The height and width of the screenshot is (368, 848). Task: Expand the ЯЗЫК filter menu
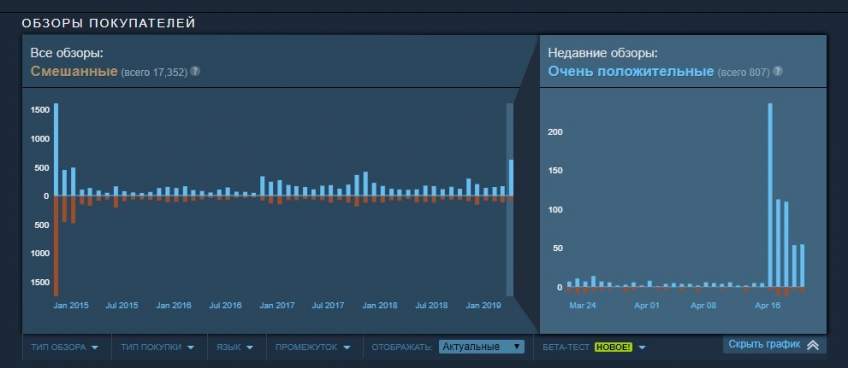(235, 347)
